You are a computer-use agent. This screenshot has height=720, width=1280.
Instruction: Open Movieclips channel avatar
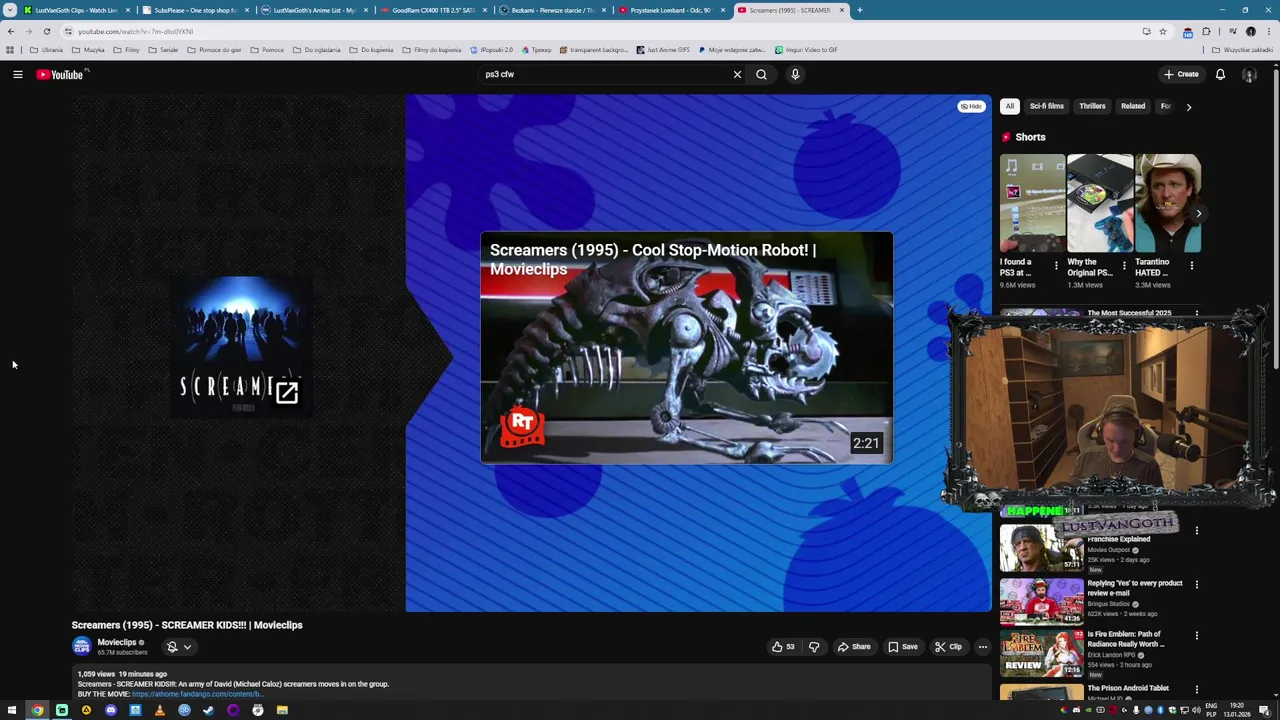coord(82,647)
